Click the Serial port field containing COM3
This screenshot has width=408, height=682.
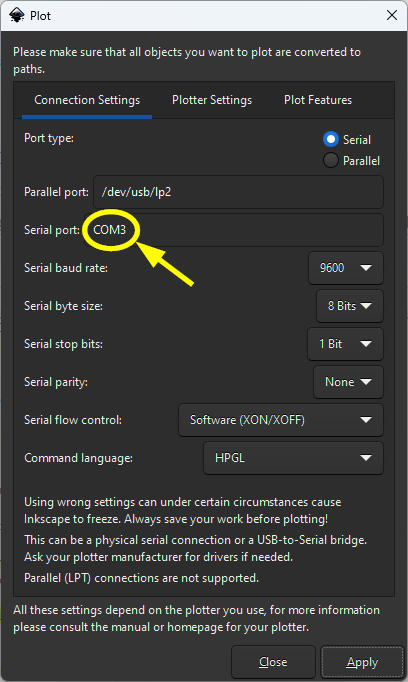tap(234, 230)
